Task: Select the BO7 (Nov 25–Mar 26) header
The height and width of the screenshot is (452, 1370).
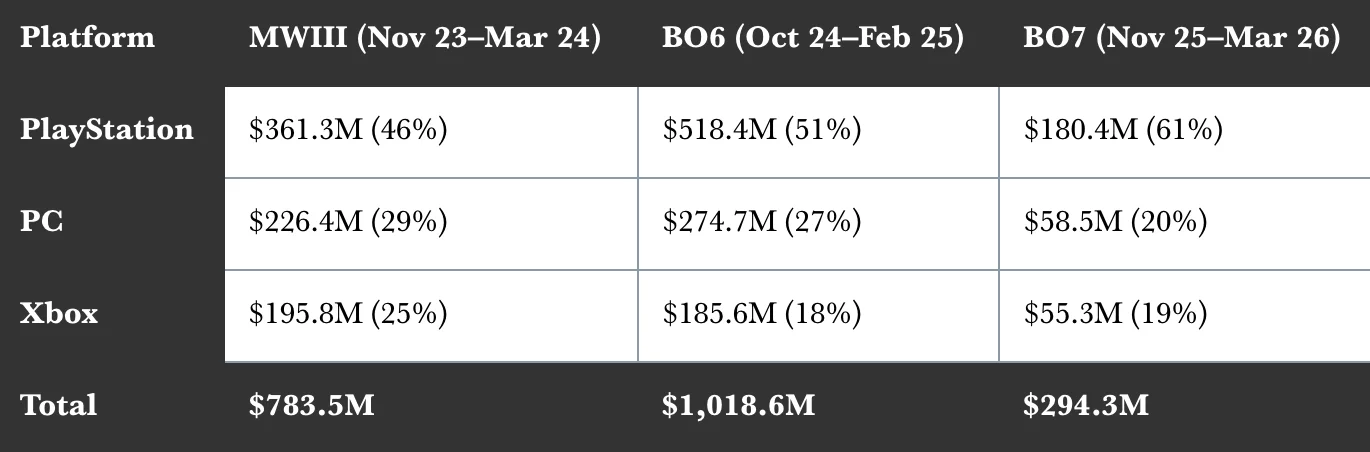Action: (1181, 38)
